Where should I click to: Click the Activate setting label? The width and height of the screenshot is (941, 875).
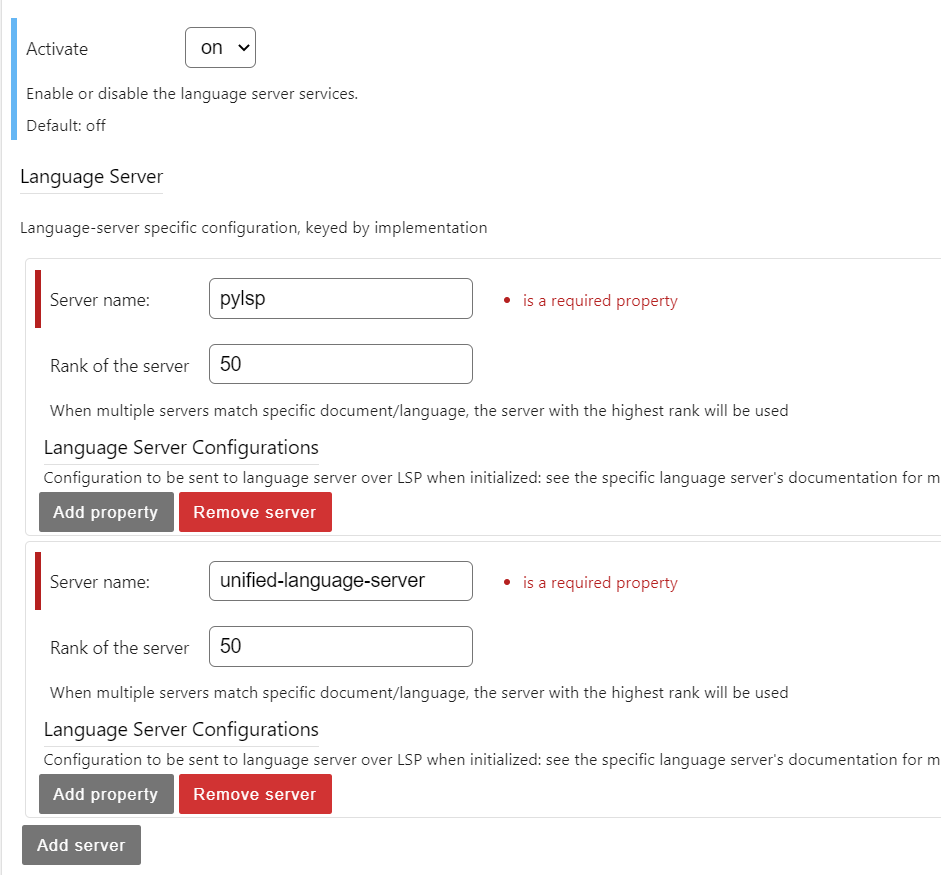57,49
